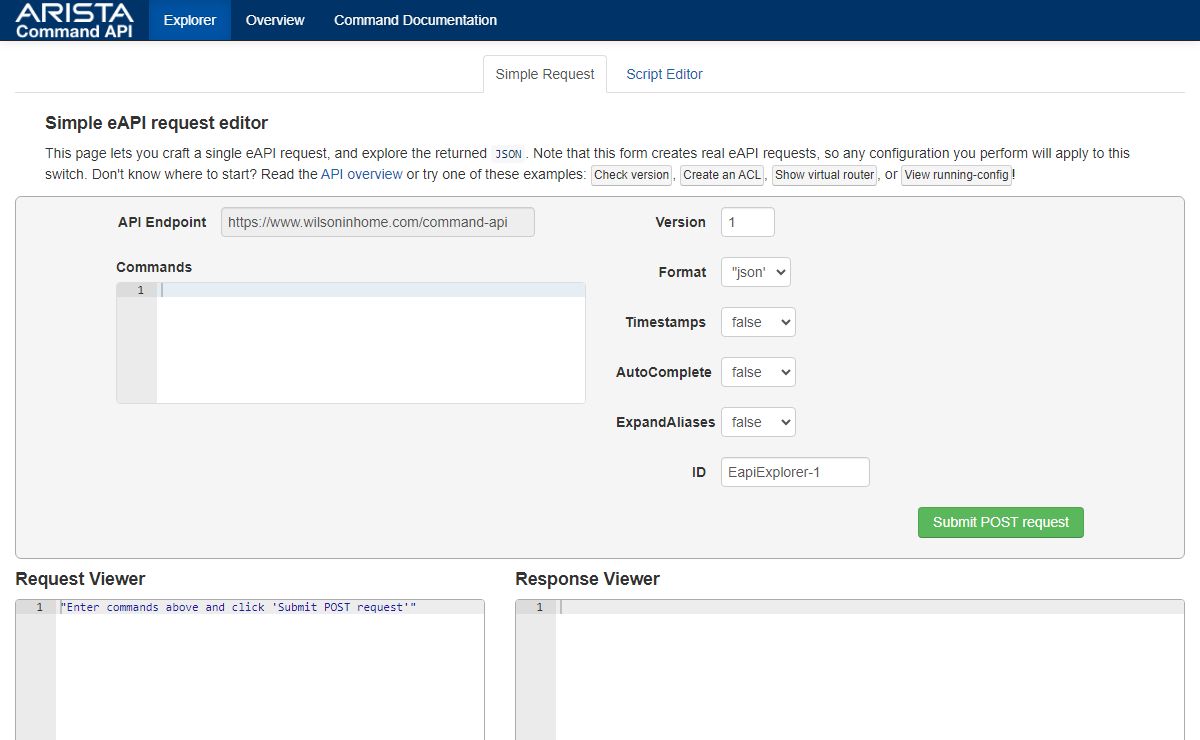Switch to the Simple Request tab
The image size is (1200, 740).
[x=545, y=74]
